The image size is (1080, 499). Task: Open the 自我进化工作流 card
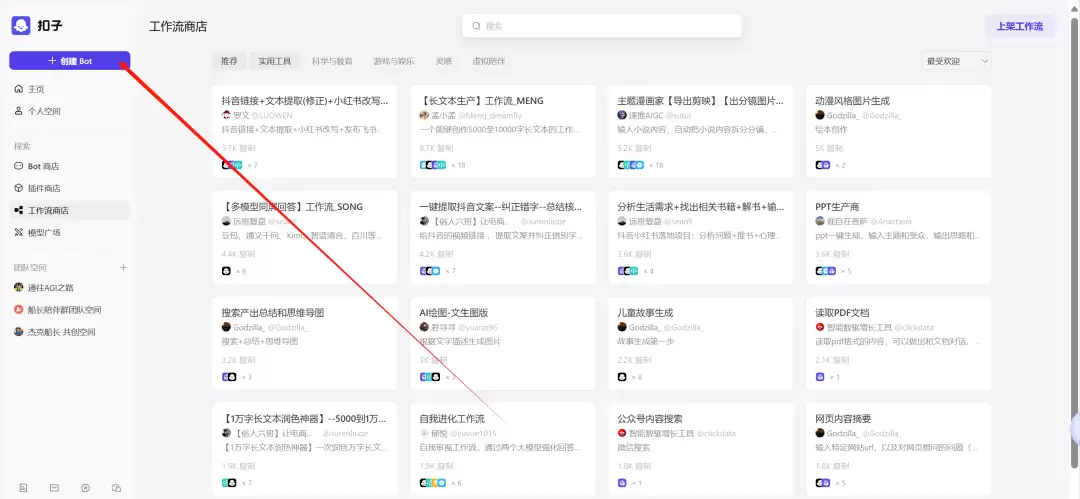(x=503, y=449)
